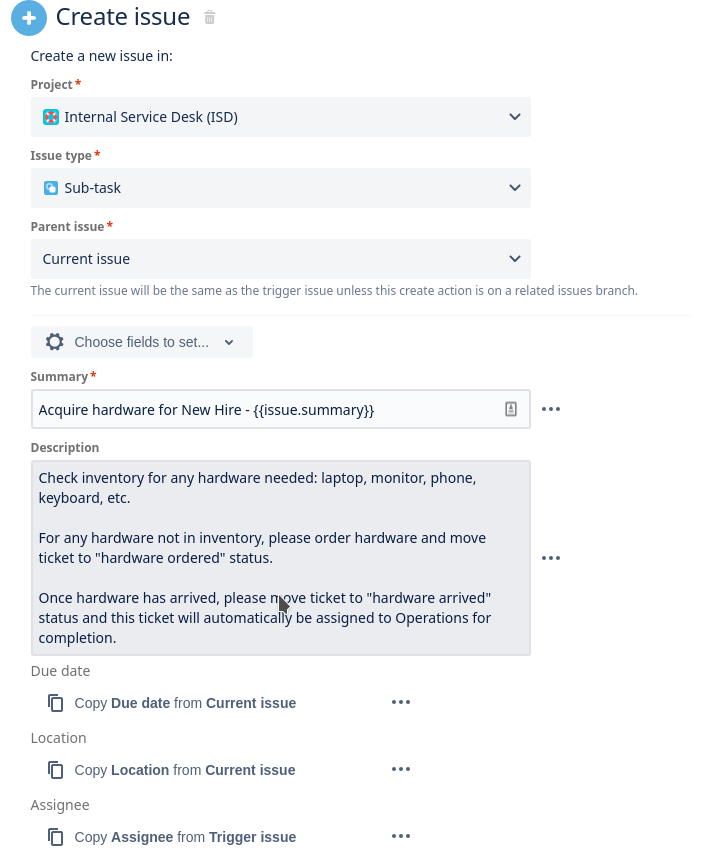Open more options menu on Due date row
The height and width of the screenshot is (868, 712).
(401, 702)
